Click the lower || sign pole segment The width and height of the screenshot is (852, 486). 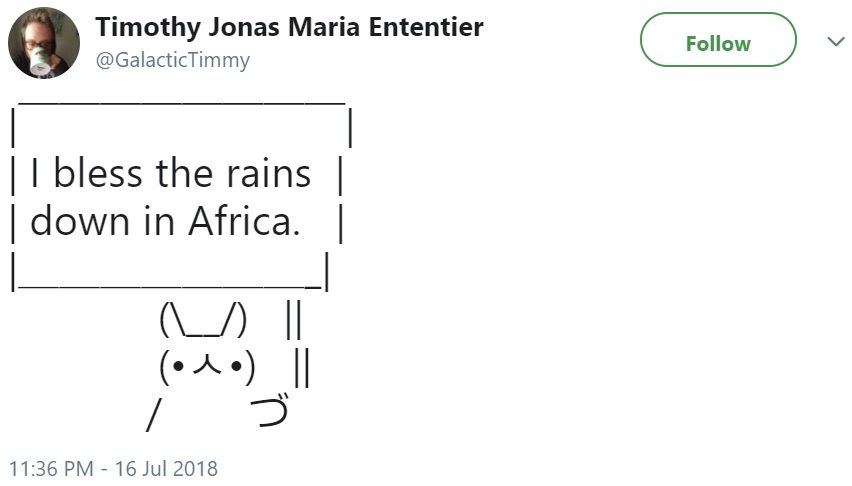coord(302,367)
